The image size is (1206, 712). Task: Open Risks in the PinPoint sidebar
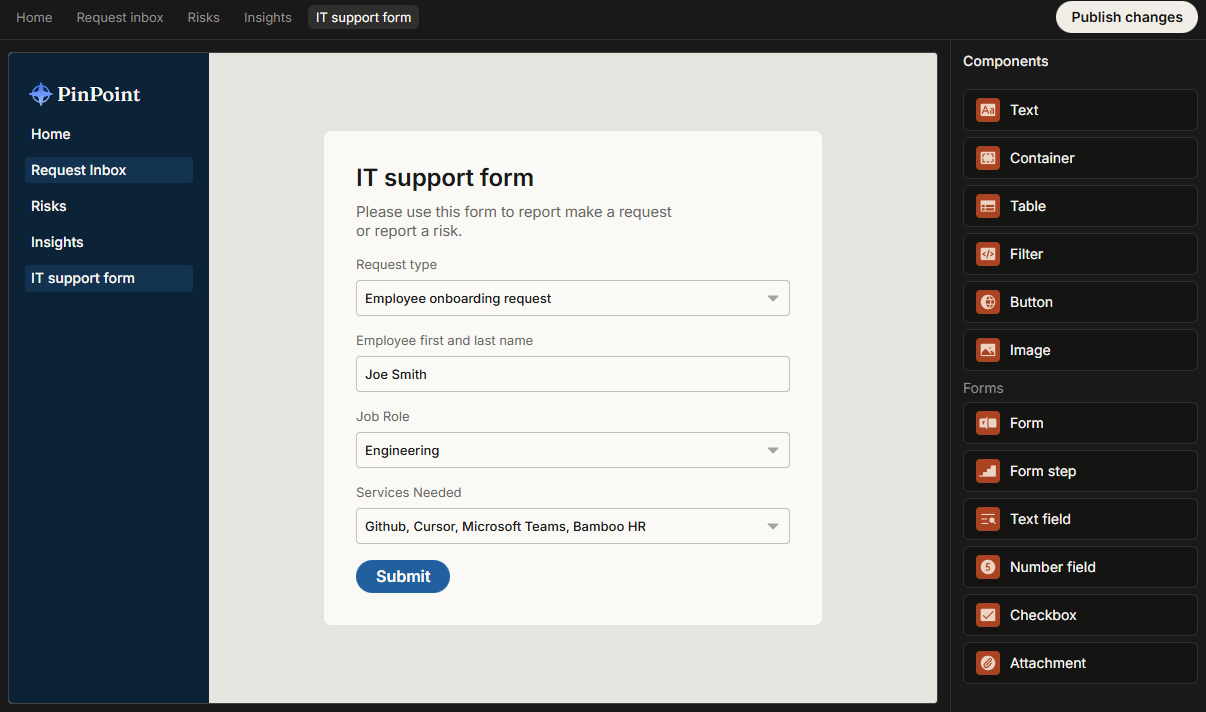tap(49, 206)
